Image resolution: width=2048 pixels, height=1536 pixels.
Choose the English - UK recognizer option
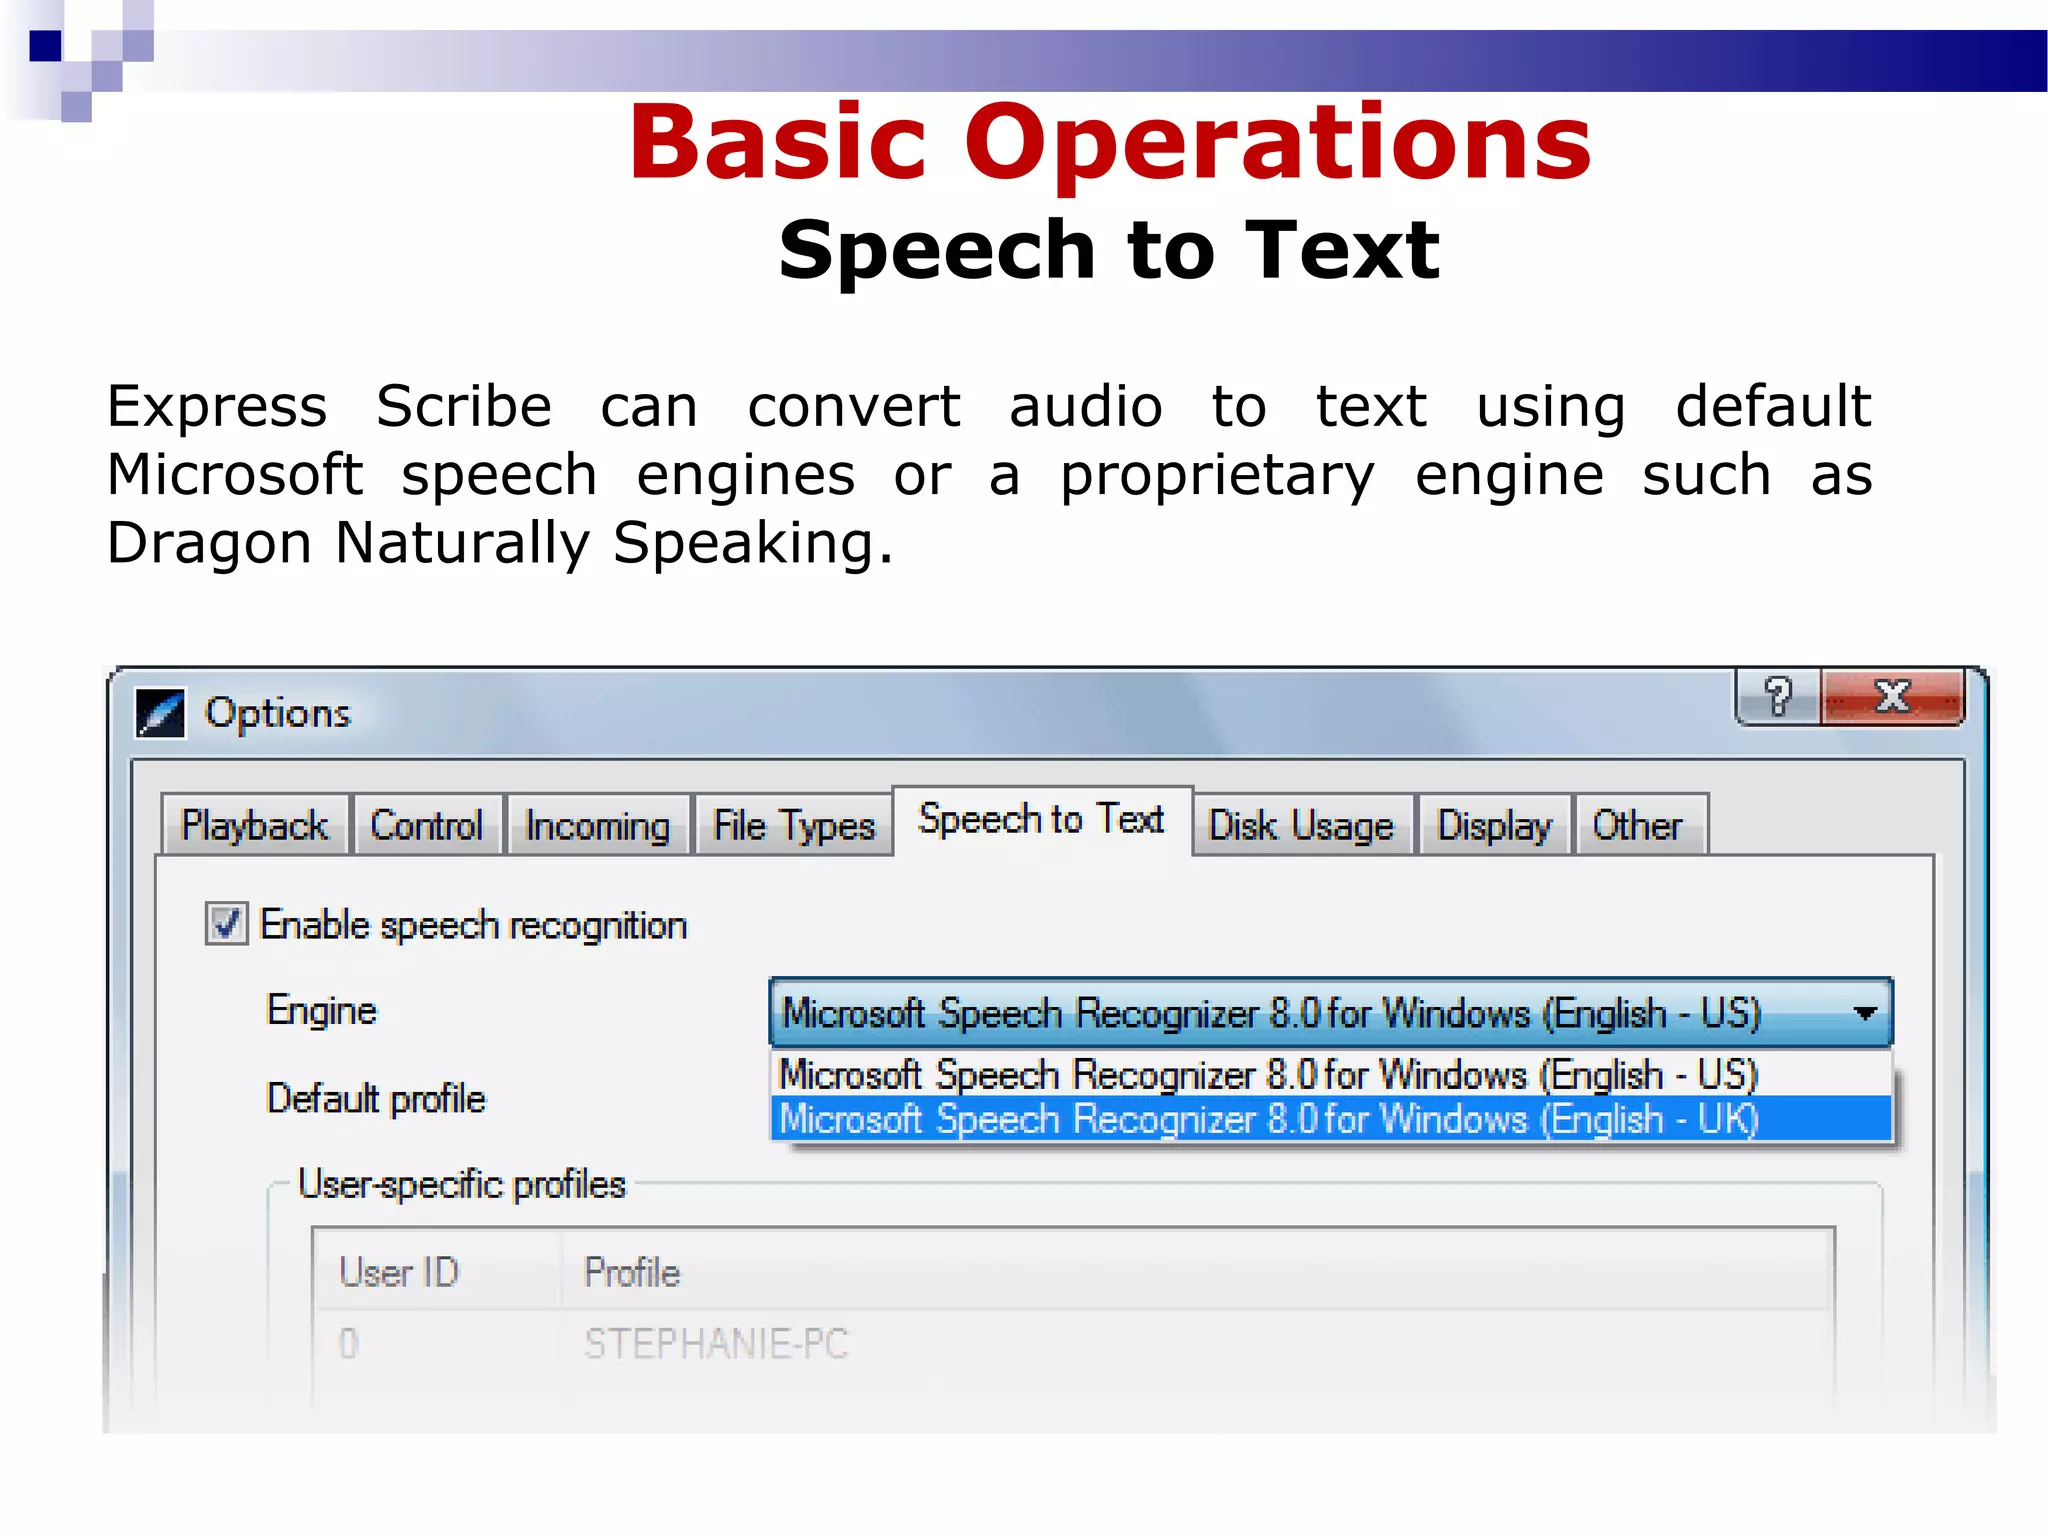[1331, 1118]
